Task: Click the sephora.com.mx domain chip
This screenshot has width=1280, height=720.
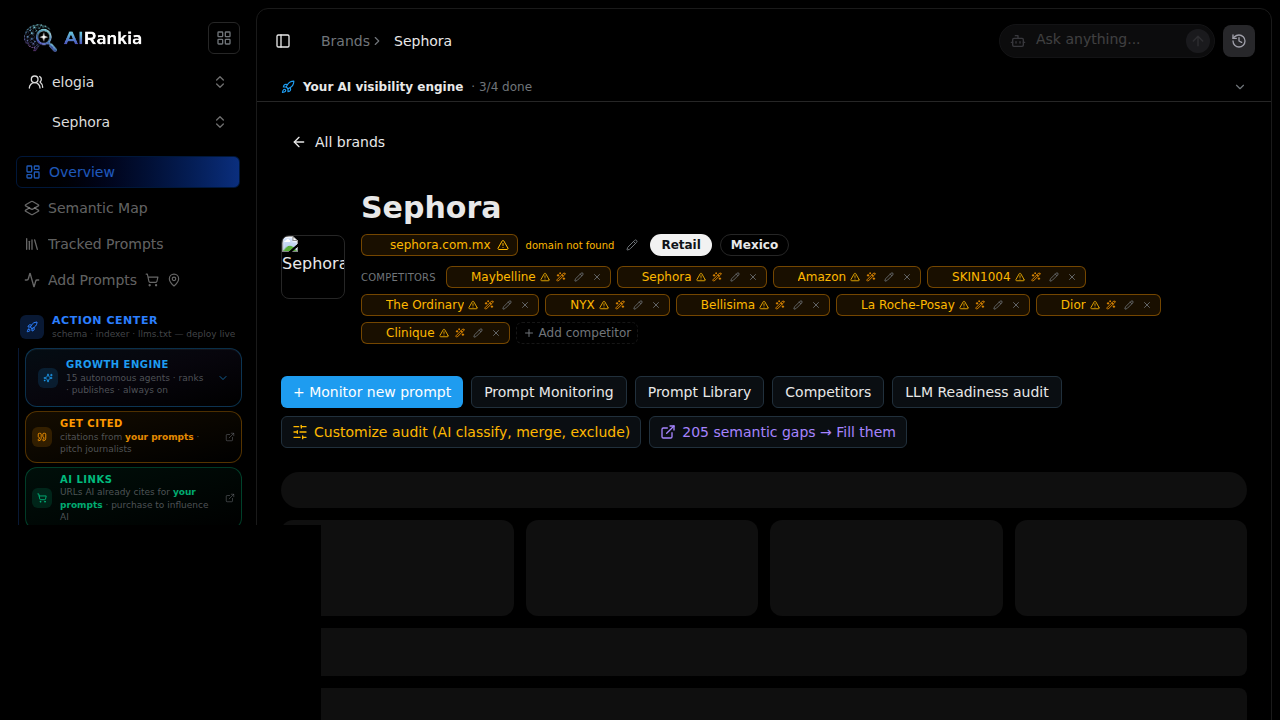Action: coord(439,245)
